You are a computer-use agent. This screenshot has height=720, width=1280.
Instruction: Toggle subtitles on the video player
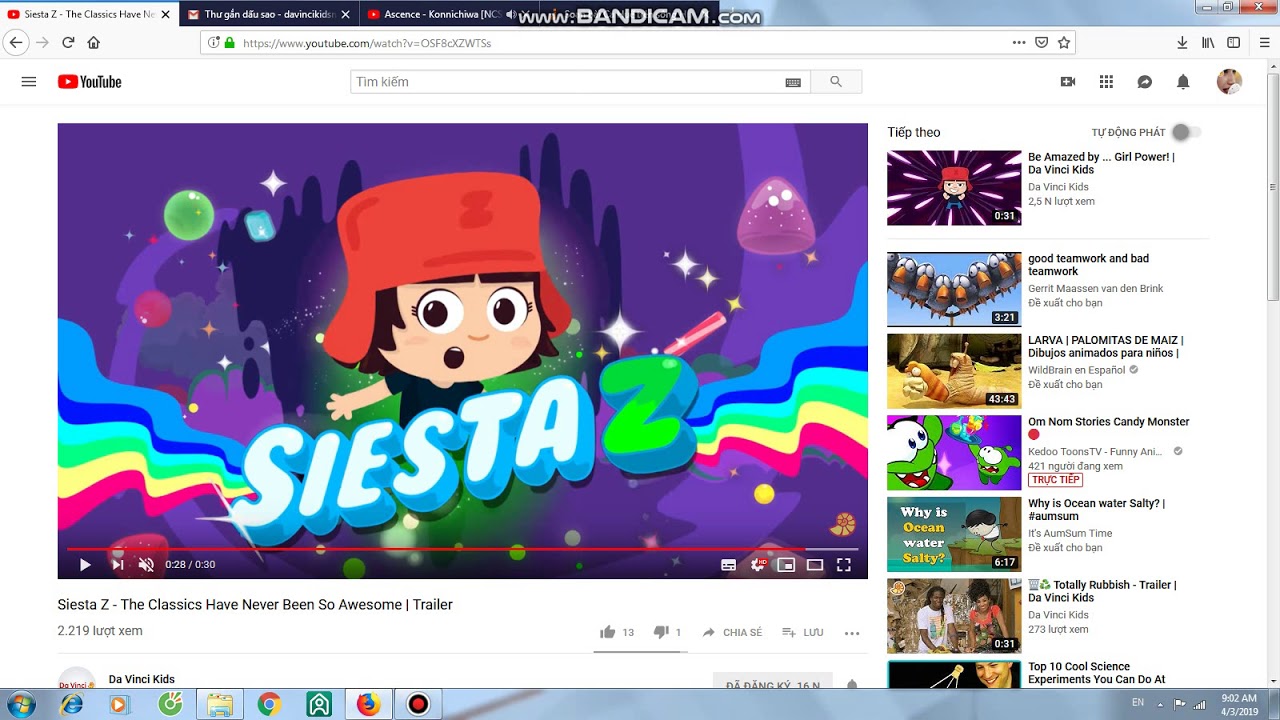729,565
